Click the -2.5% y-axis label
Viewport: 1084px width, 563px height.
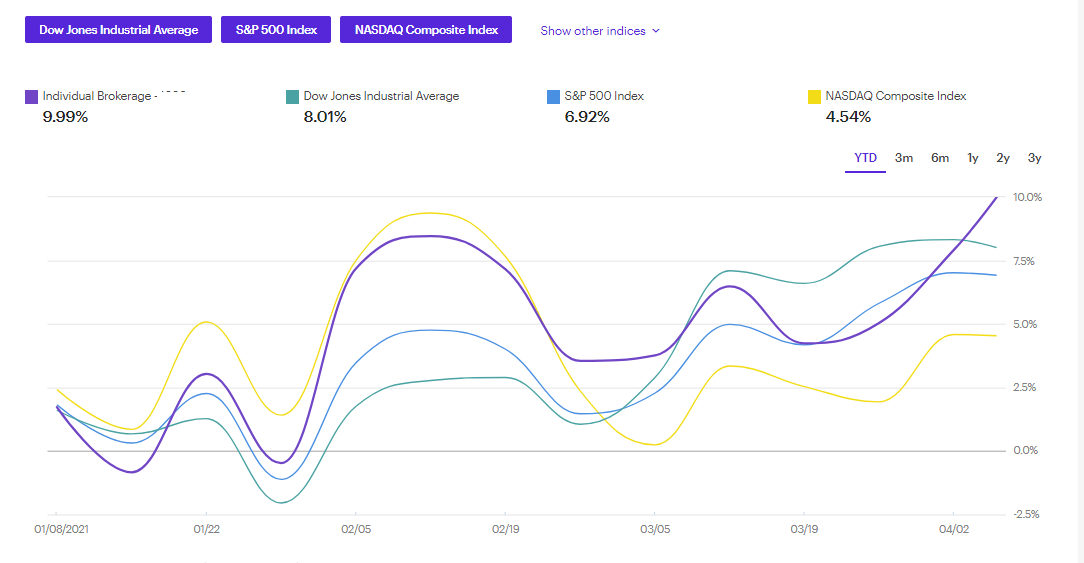(x=1026, y=514)
